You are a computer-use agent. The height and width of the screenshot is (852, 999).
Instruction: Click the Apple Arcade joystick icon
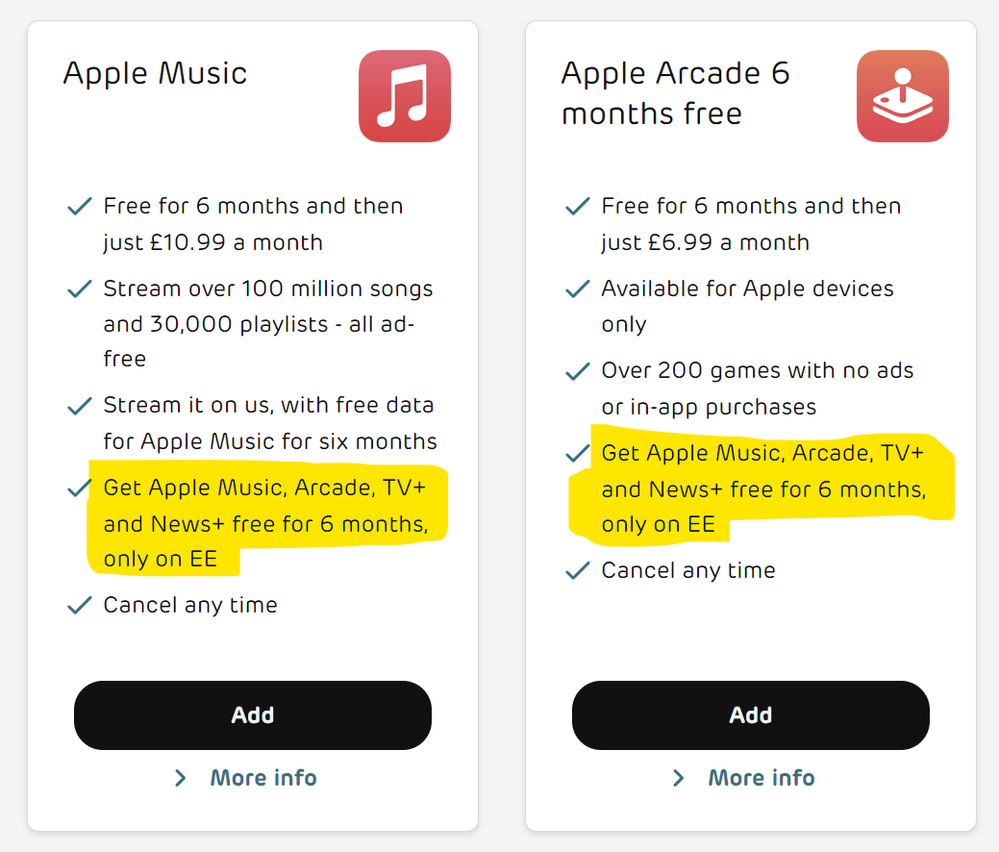coord(902,96)
